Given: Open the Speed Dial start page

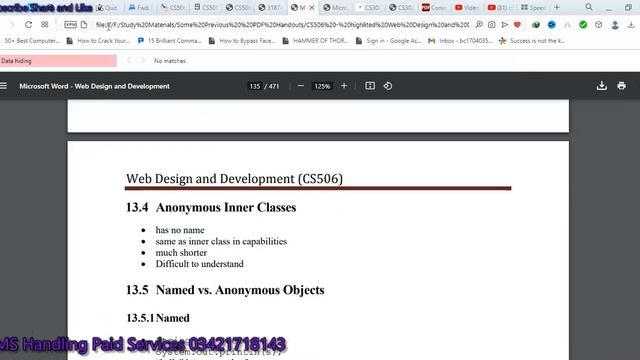Looking at the screenshot, I should [44, 24].
